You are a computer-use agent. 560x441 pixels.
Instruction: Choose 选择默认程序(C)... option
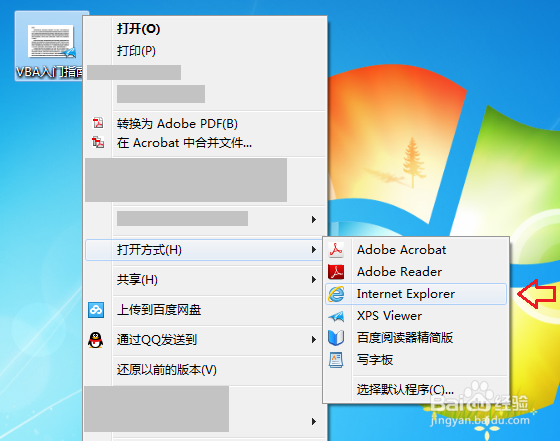pos(416,390)
